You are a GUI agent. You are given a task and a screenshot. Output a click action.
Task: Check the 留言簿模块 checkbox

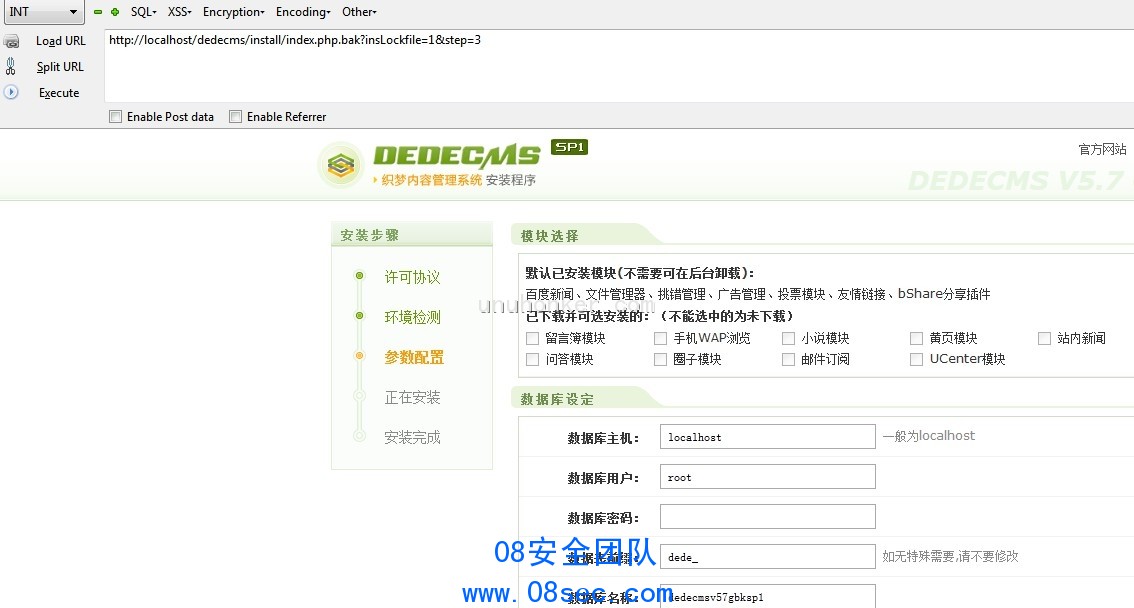532,338
